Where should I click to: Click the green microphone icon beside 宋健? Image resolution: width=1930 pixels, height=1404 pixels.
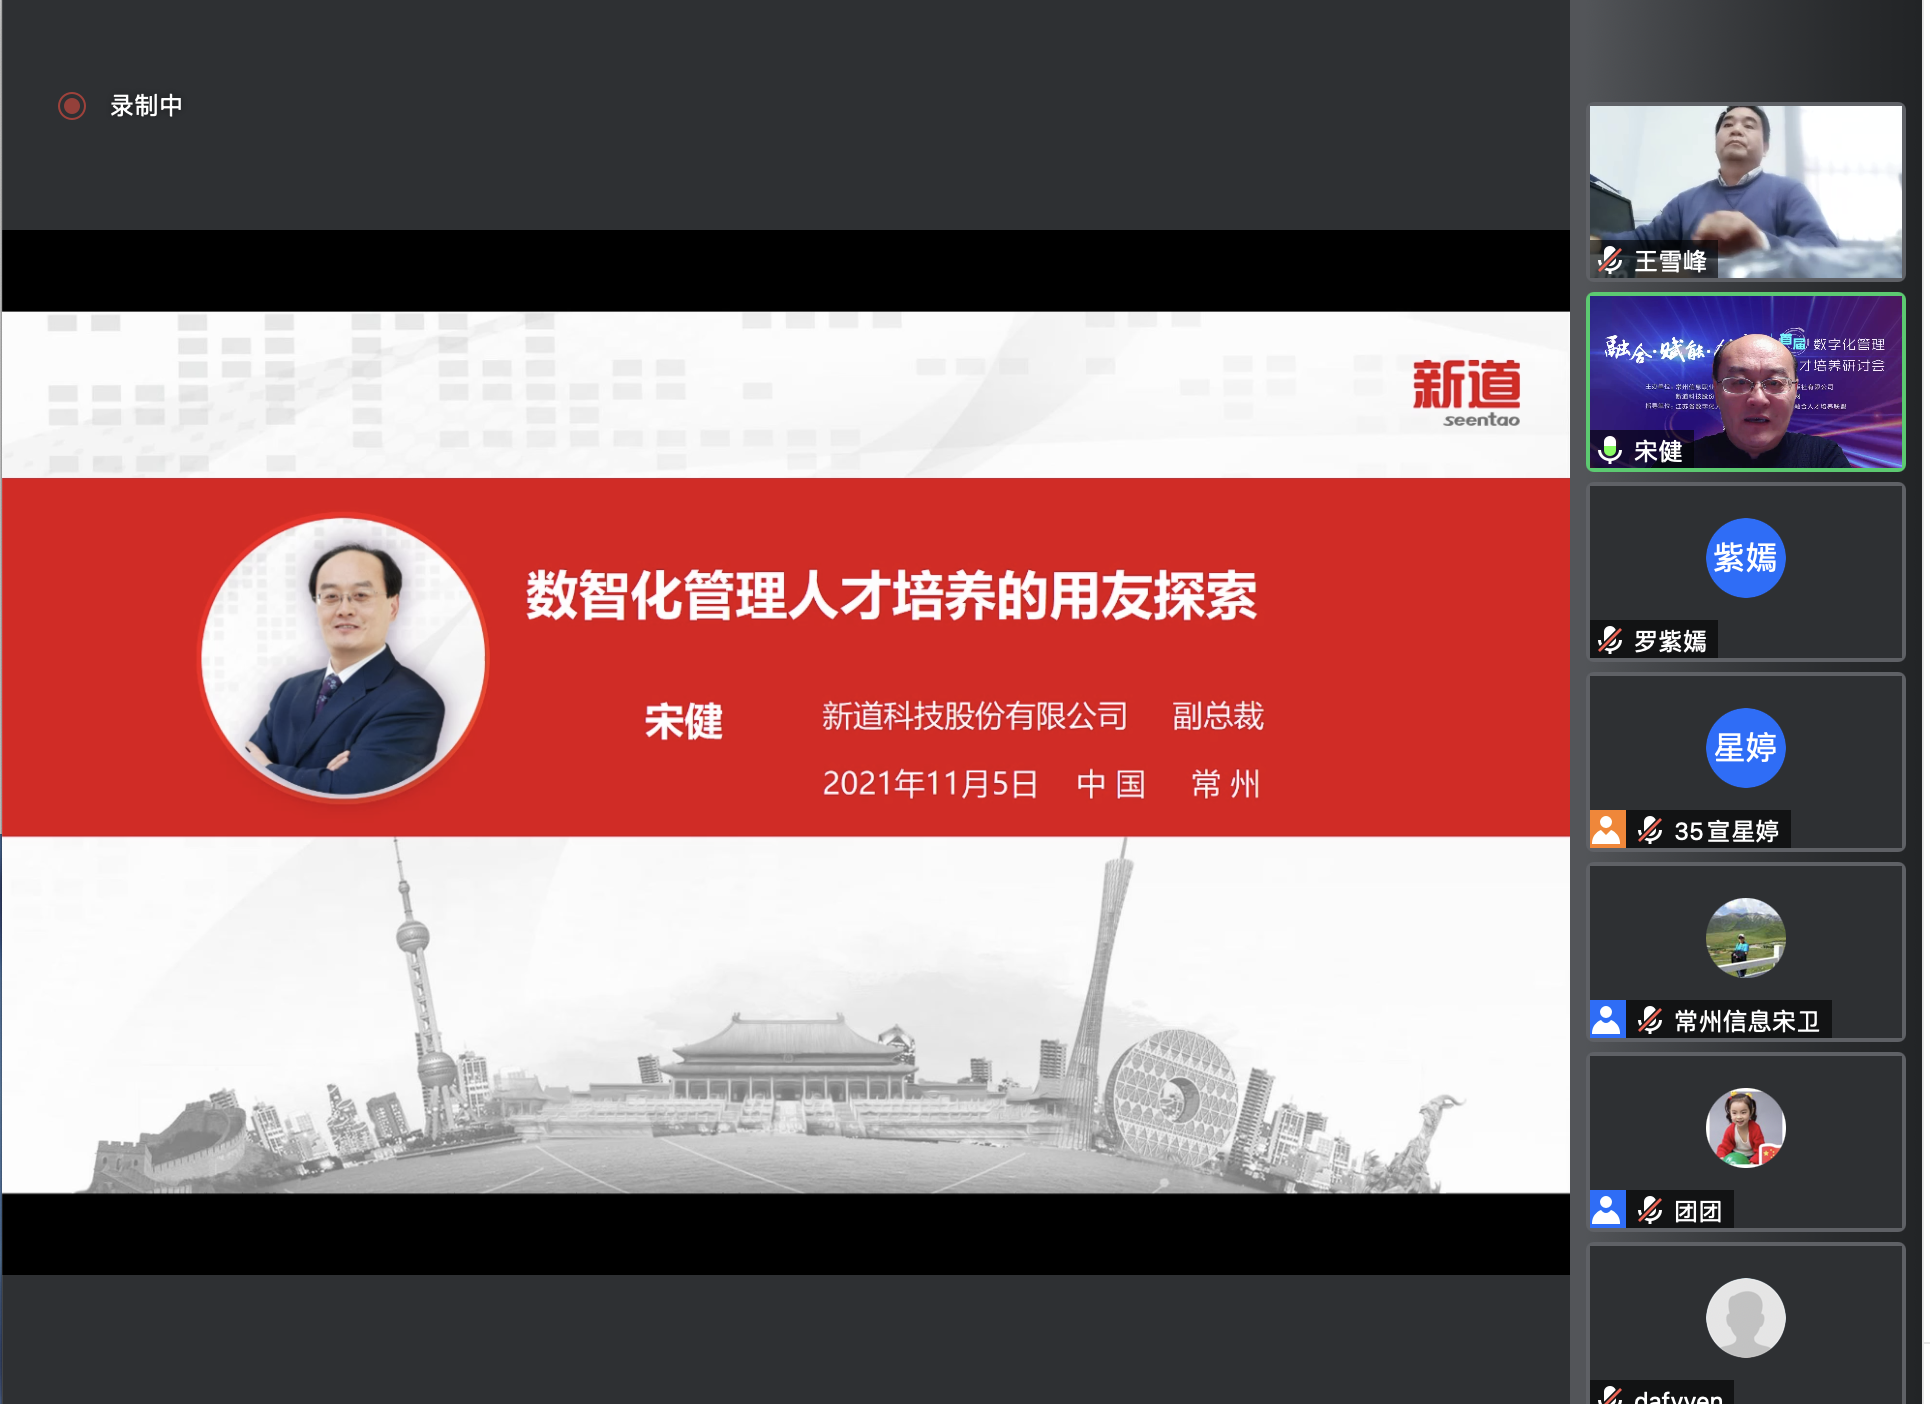[1610, 451]
